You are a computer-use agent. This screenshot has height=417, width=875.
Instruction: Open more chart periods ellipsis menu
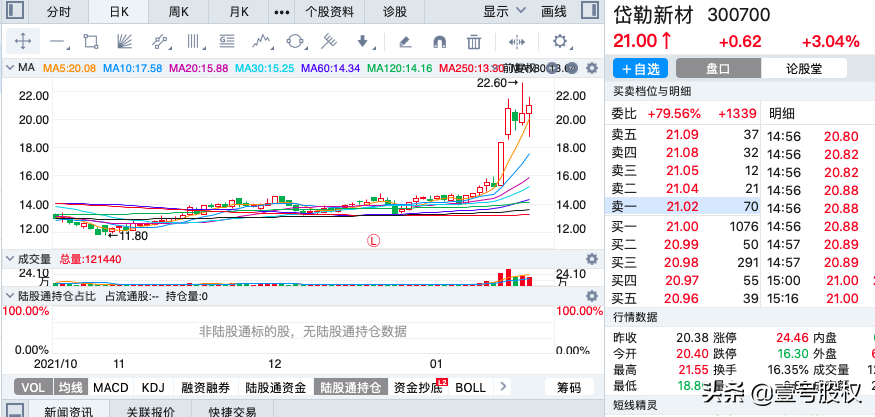pos(283,12)
